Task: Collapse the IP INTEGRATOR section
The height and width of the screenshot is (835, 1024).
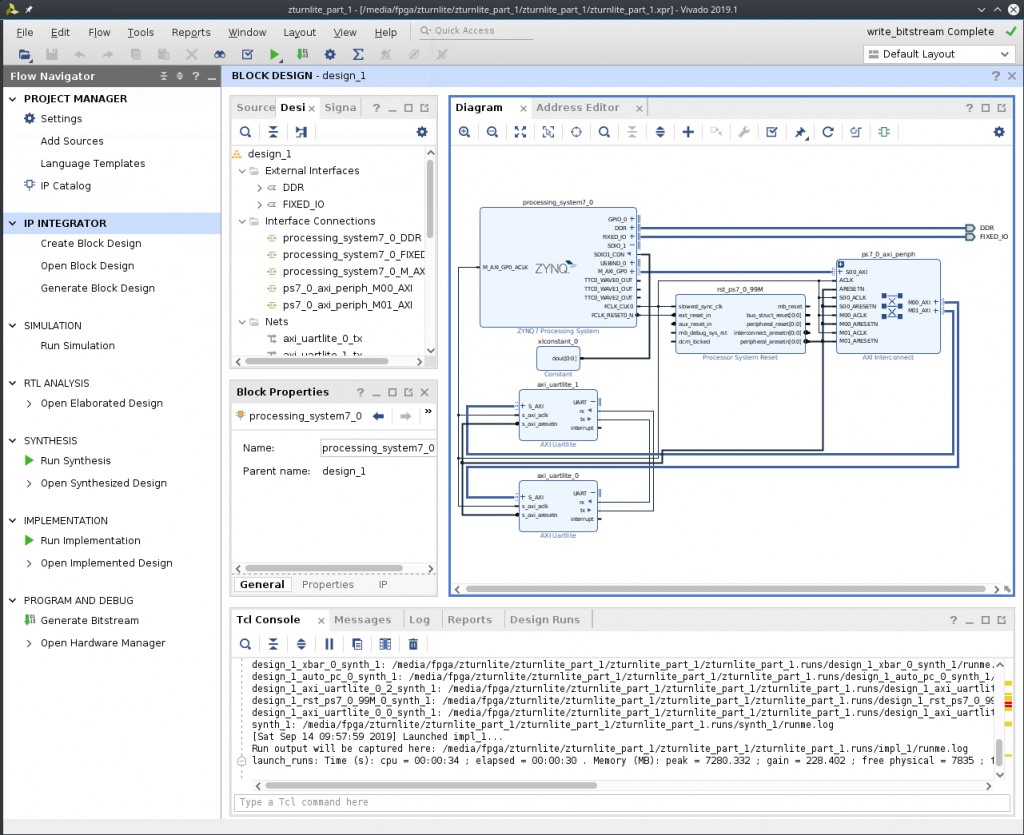Action: (12, 223)
